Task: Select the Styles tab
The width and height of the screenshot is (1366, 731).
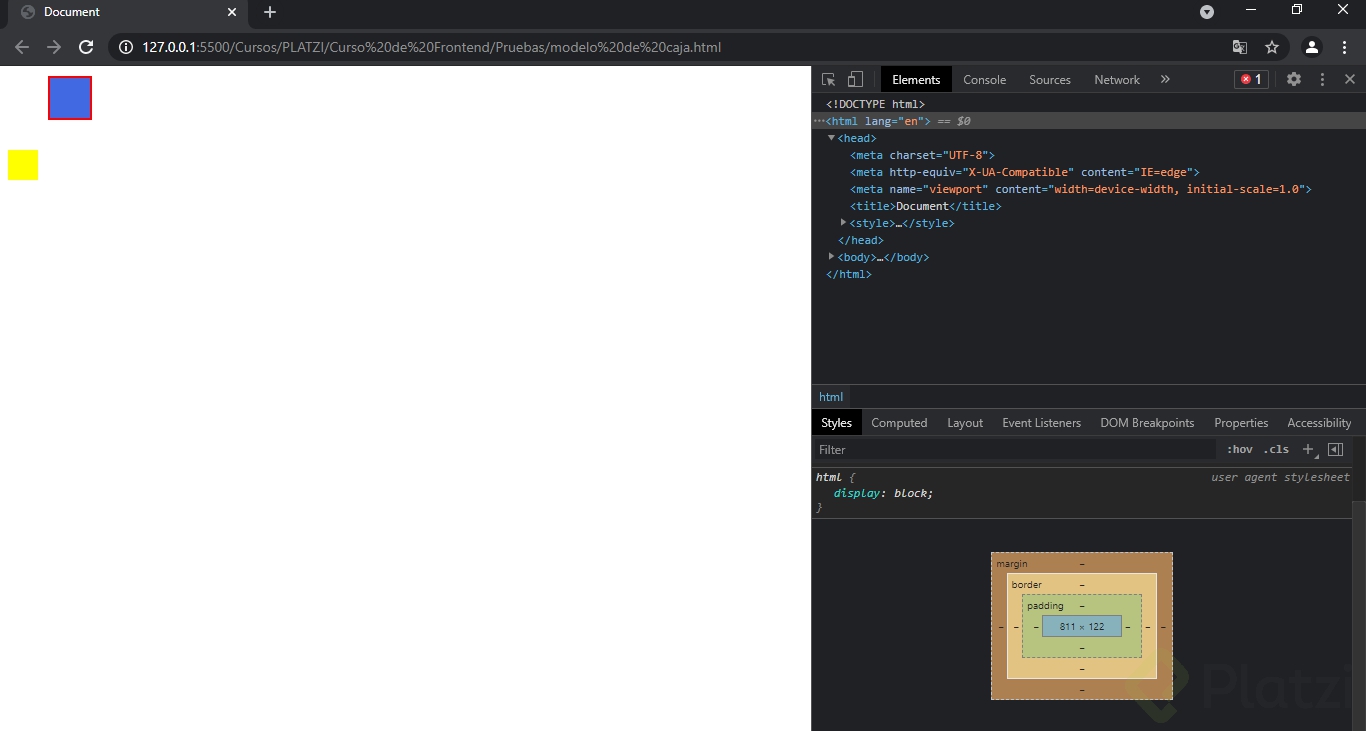Action: pos(836,422)
